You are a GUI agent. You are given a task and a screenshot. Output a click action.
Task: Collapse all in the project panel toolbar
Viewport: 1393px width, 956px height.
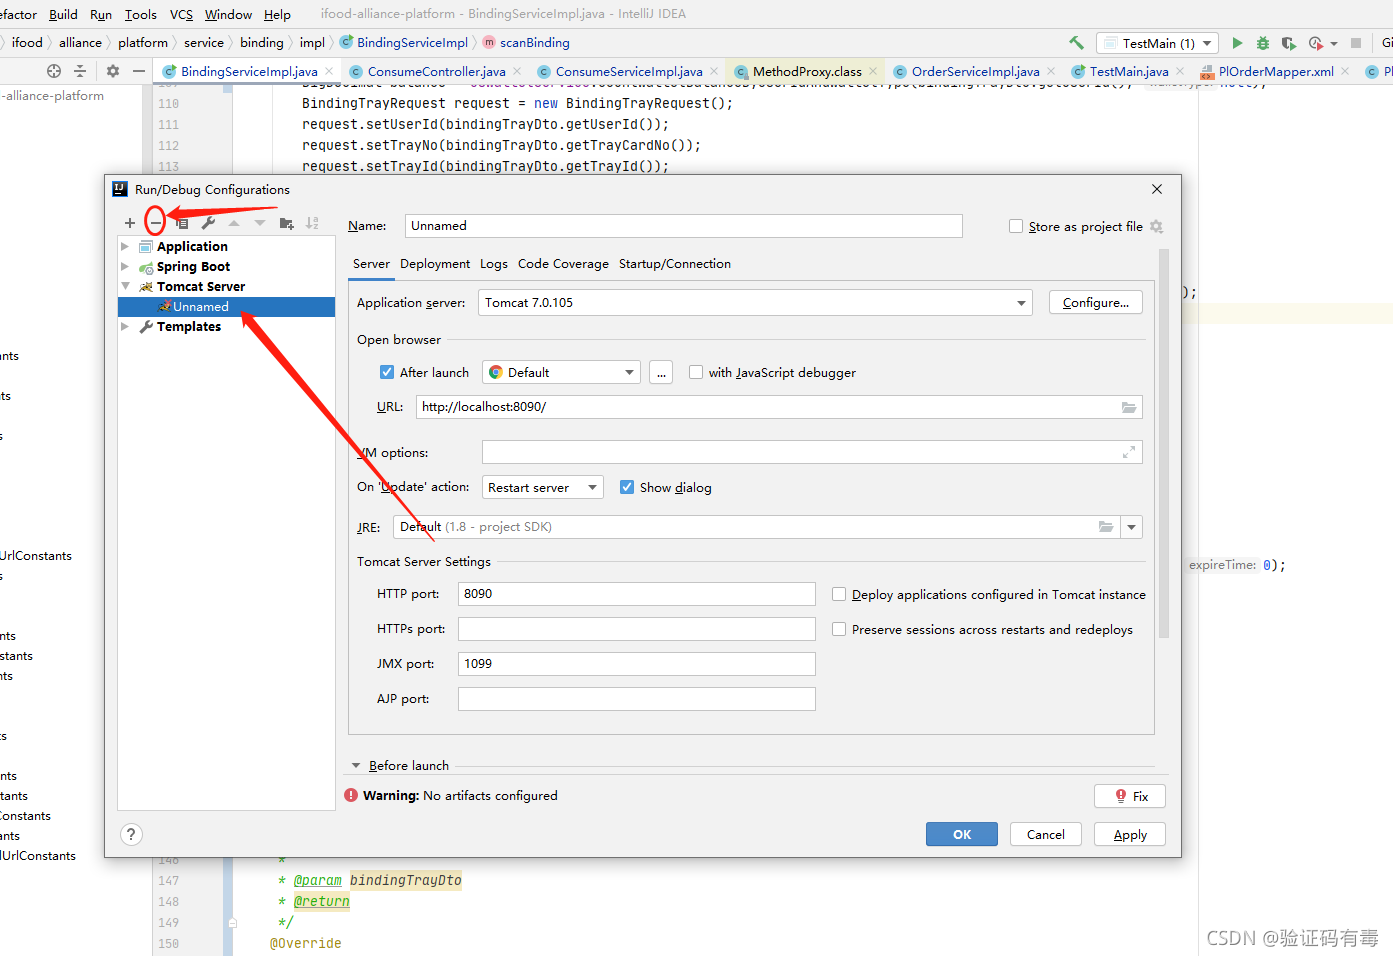click(x=80, y=71)
